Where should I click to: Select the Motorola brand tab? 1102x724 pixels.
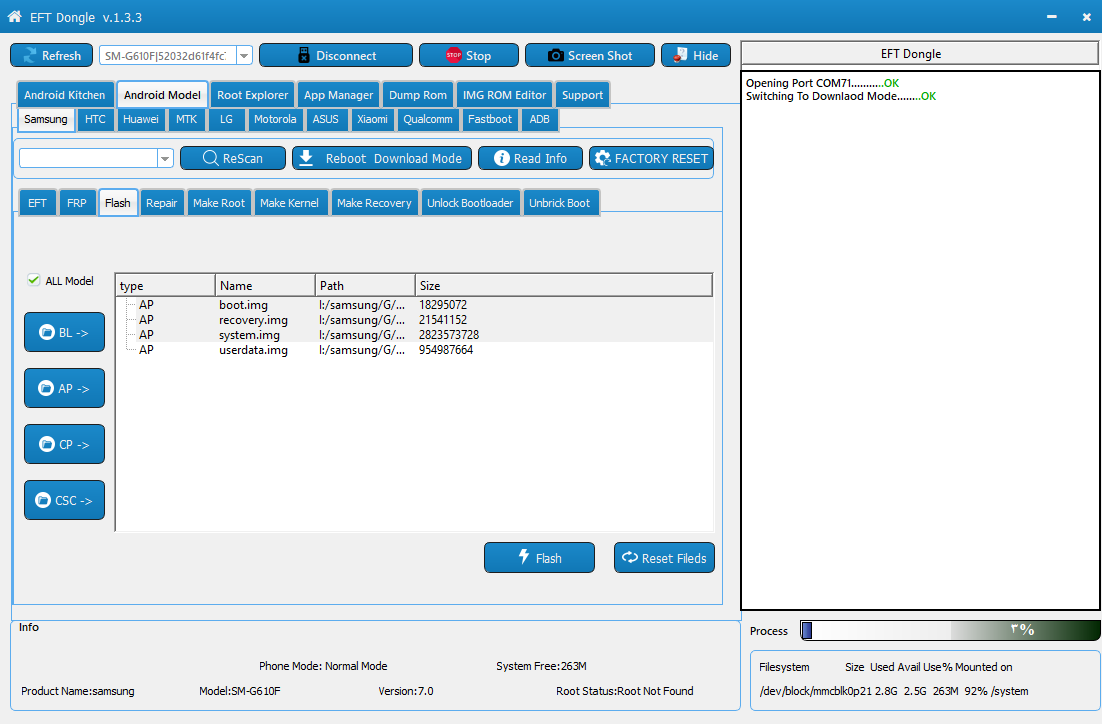[x=275, y=119]
